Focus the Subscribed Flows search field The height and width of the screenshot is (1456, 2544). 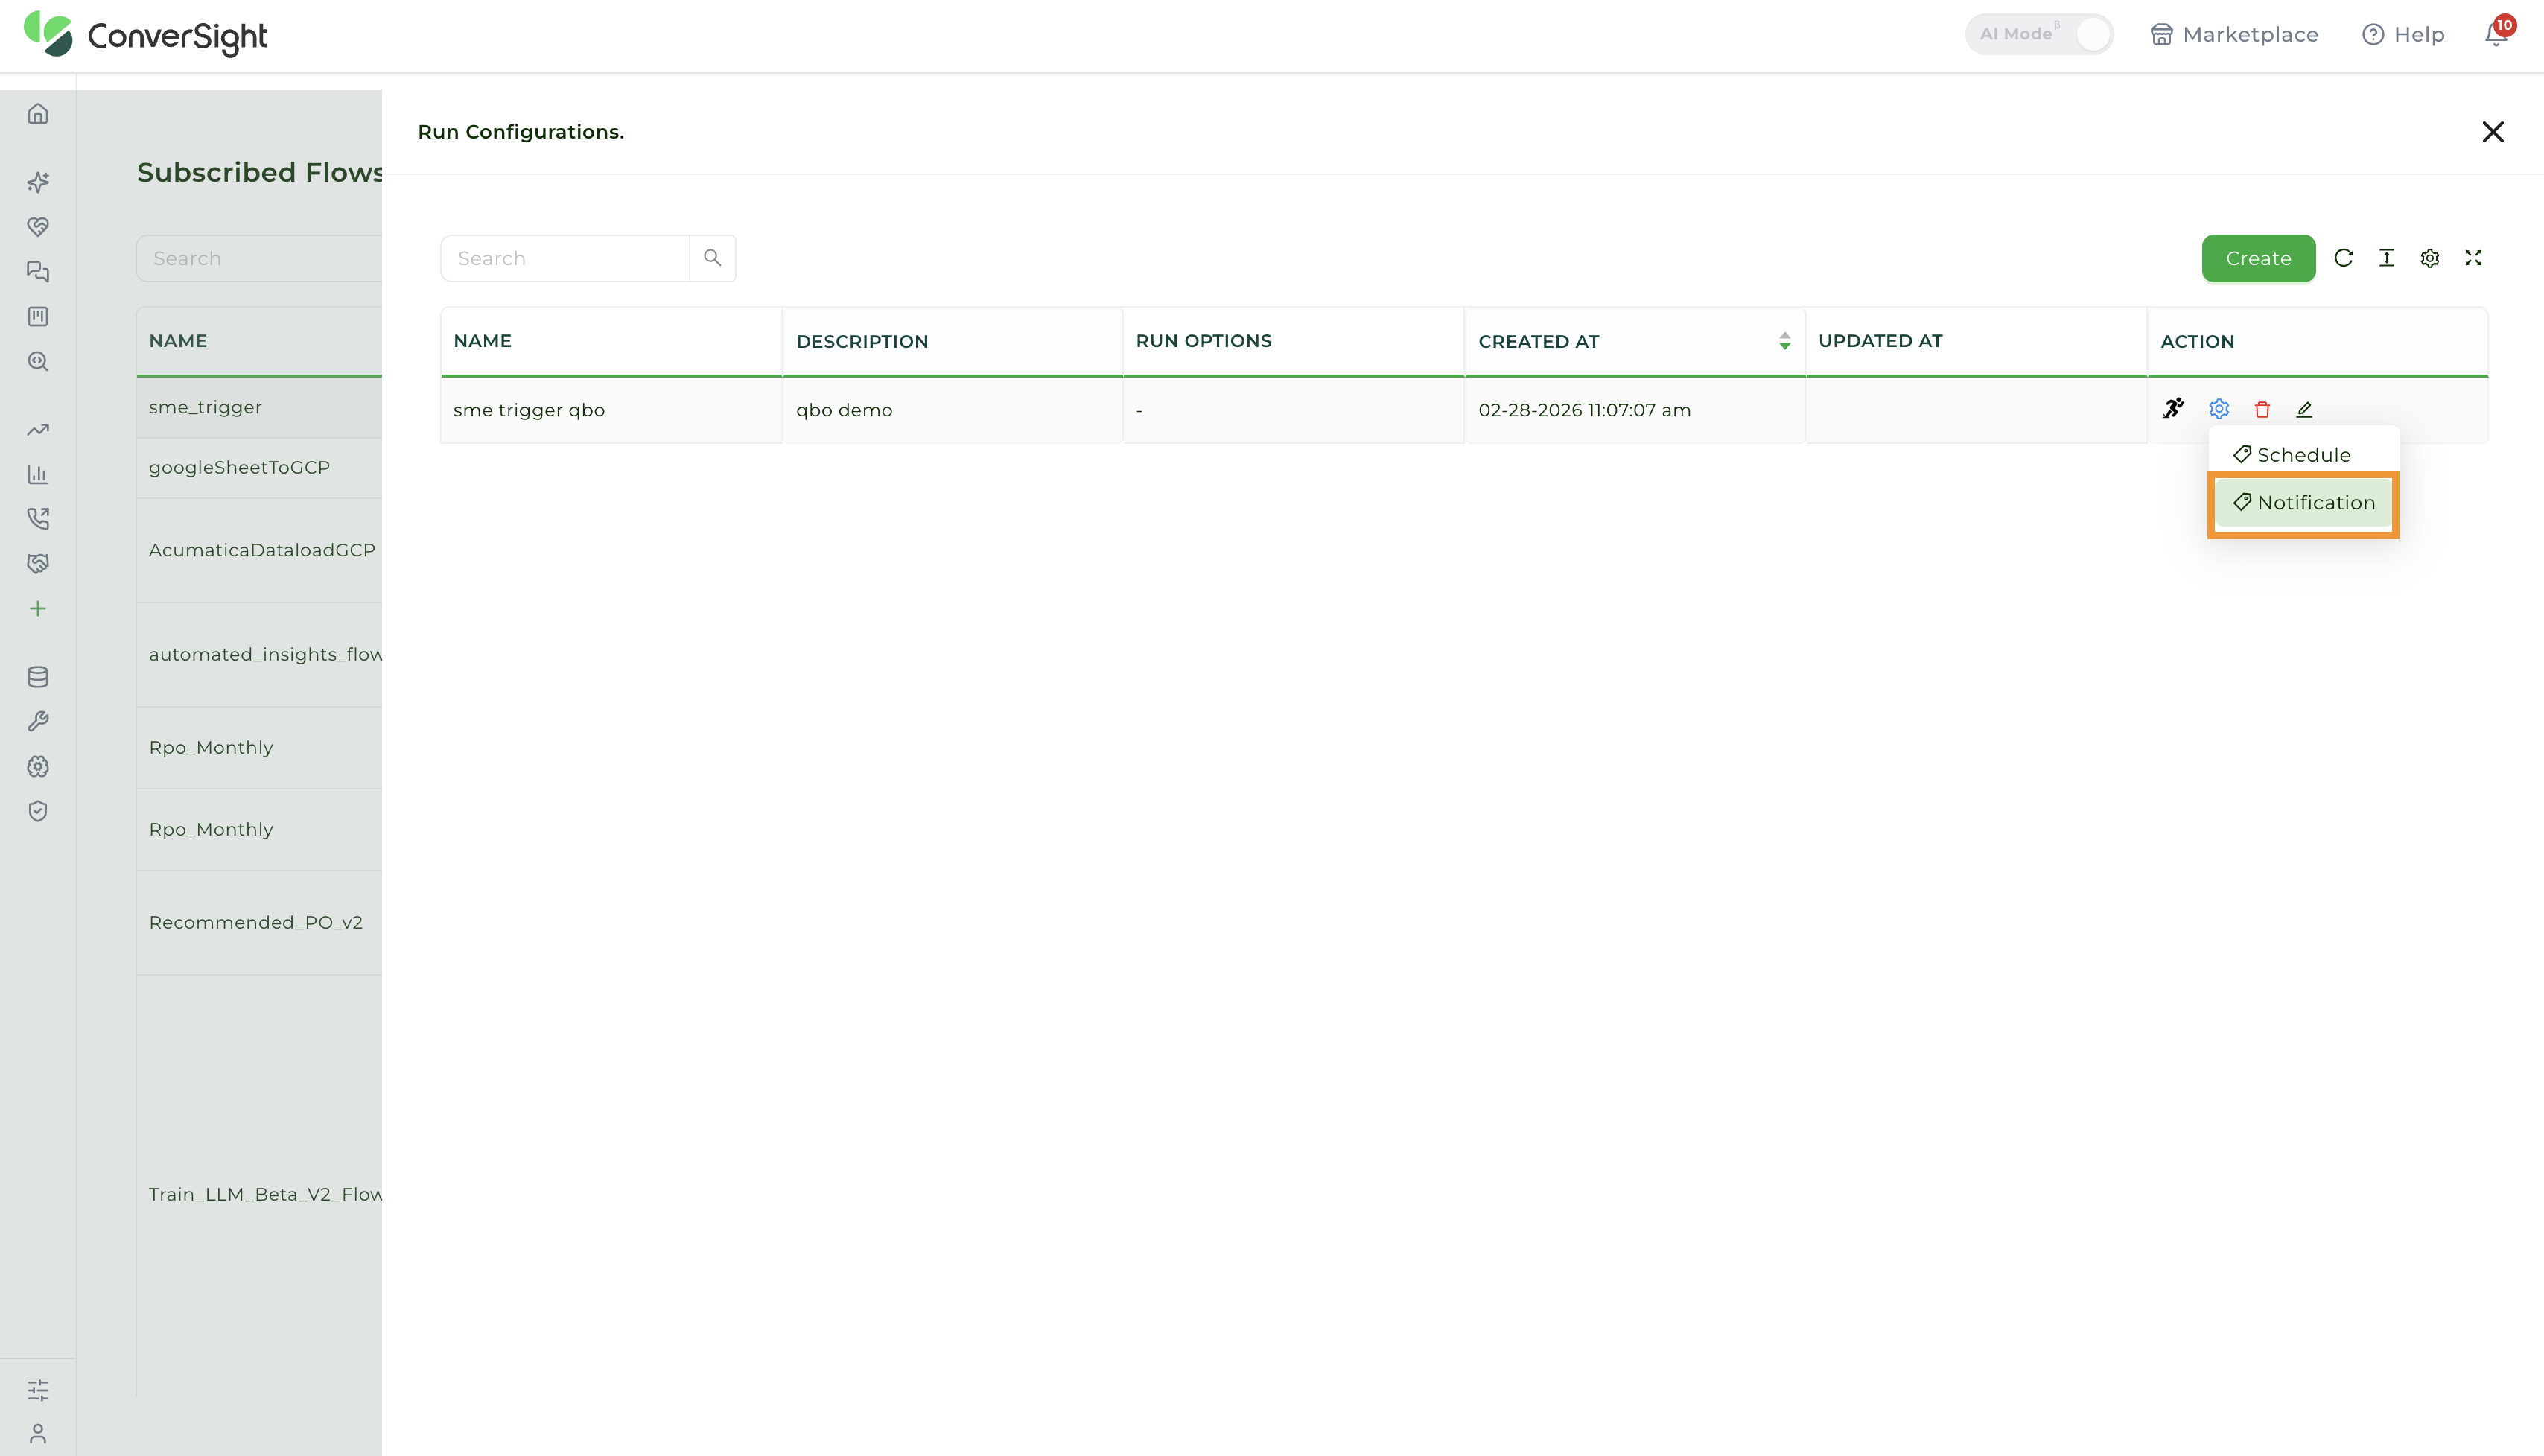point(259,258)
